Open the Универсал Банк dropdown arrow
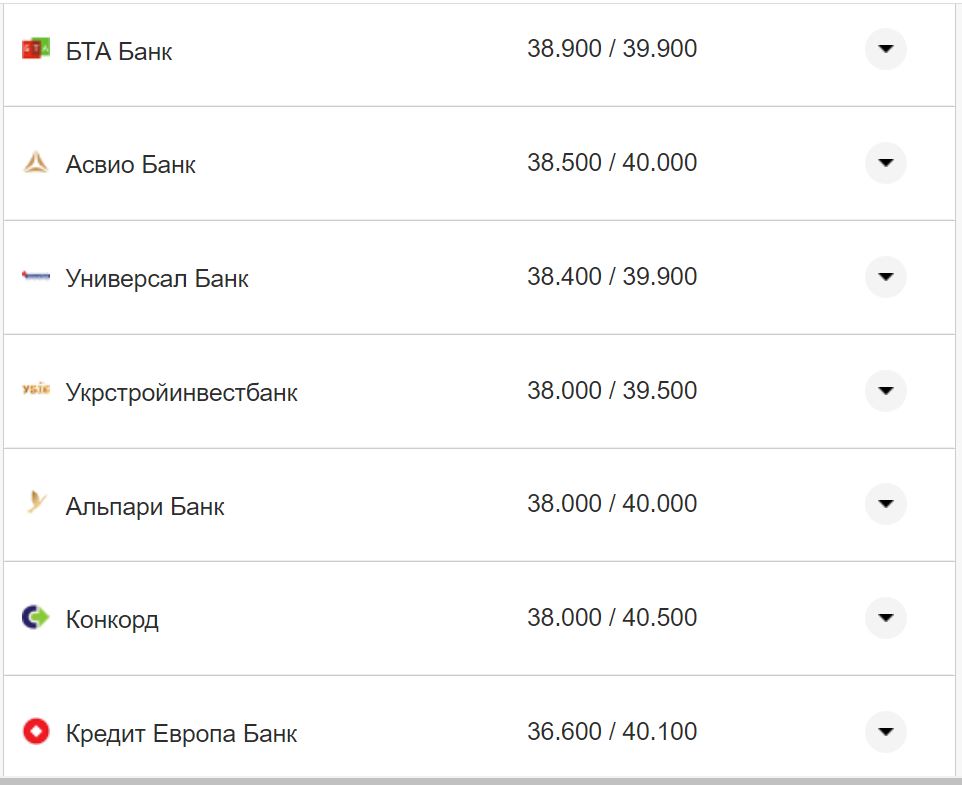Image resolution: width=962 pixels, height=785 pixels. [x=885, y=277]
